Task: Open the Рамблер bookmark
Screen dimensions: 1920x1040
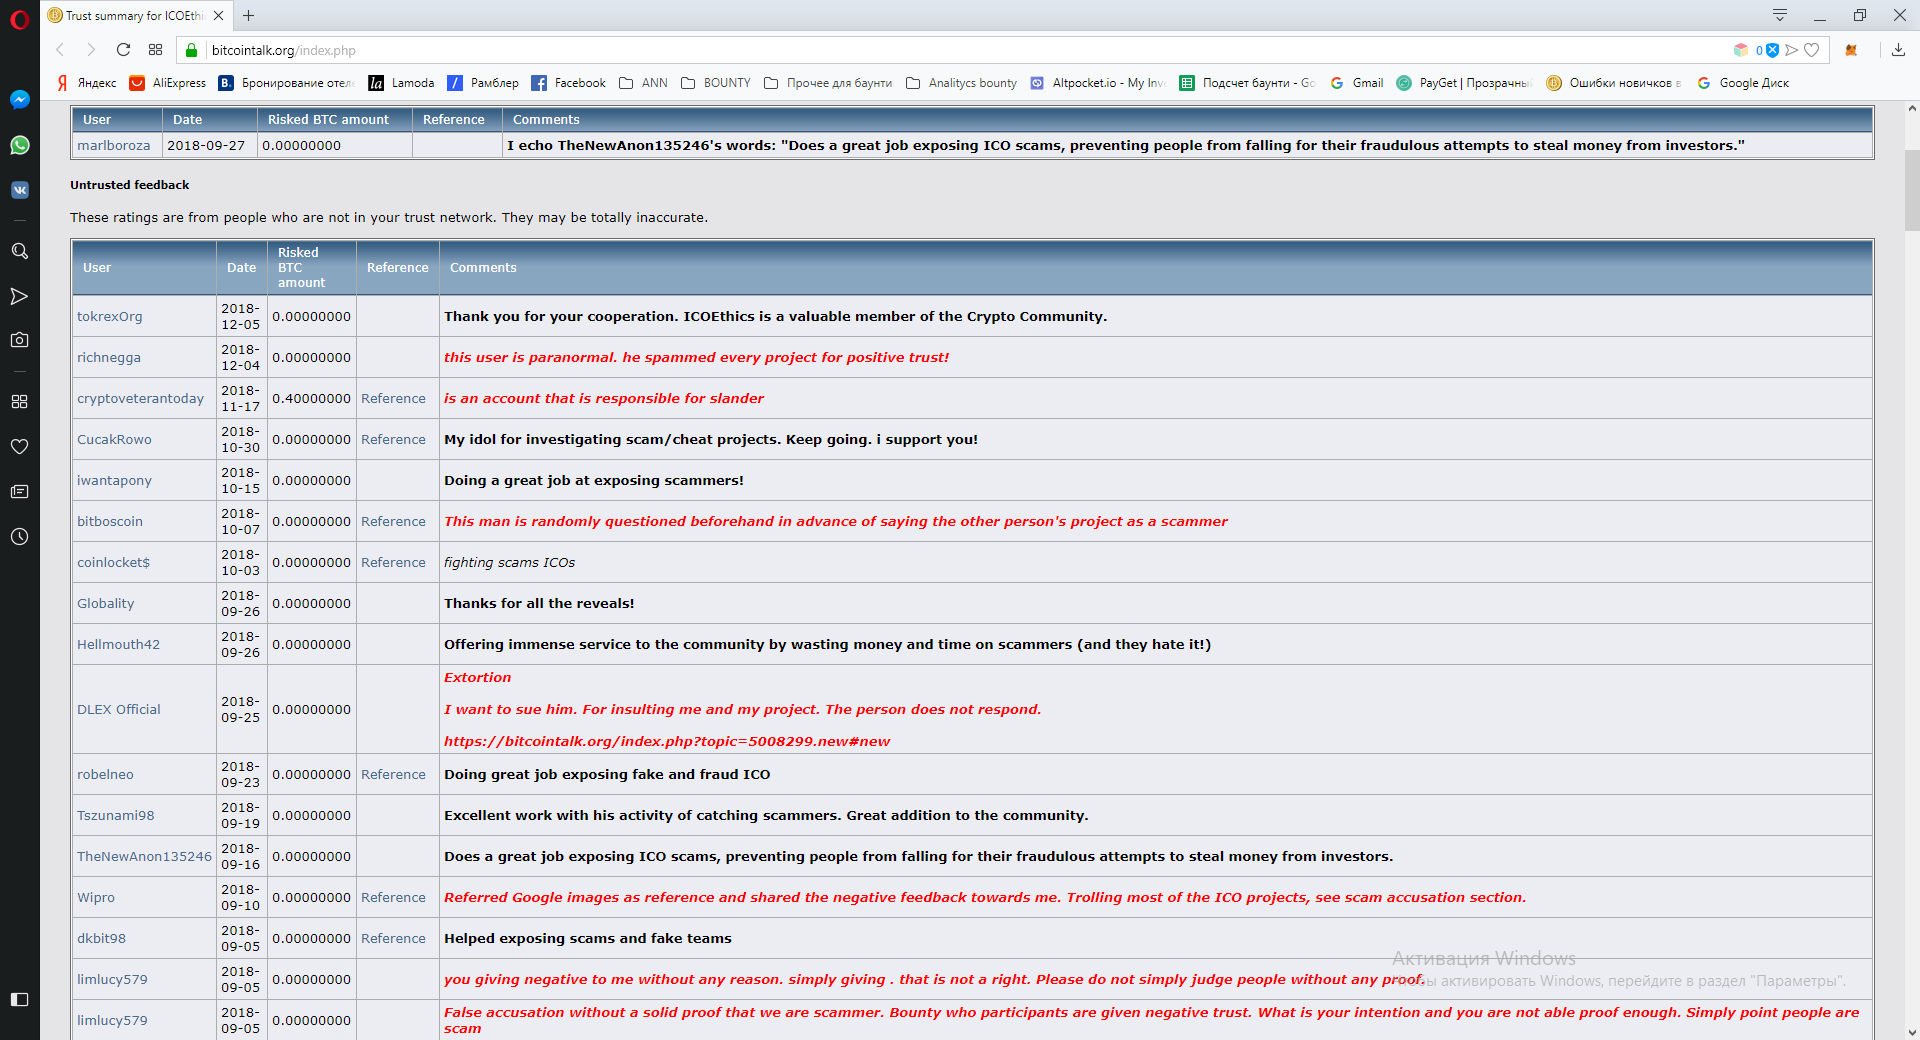Action: tap(483, 83)
